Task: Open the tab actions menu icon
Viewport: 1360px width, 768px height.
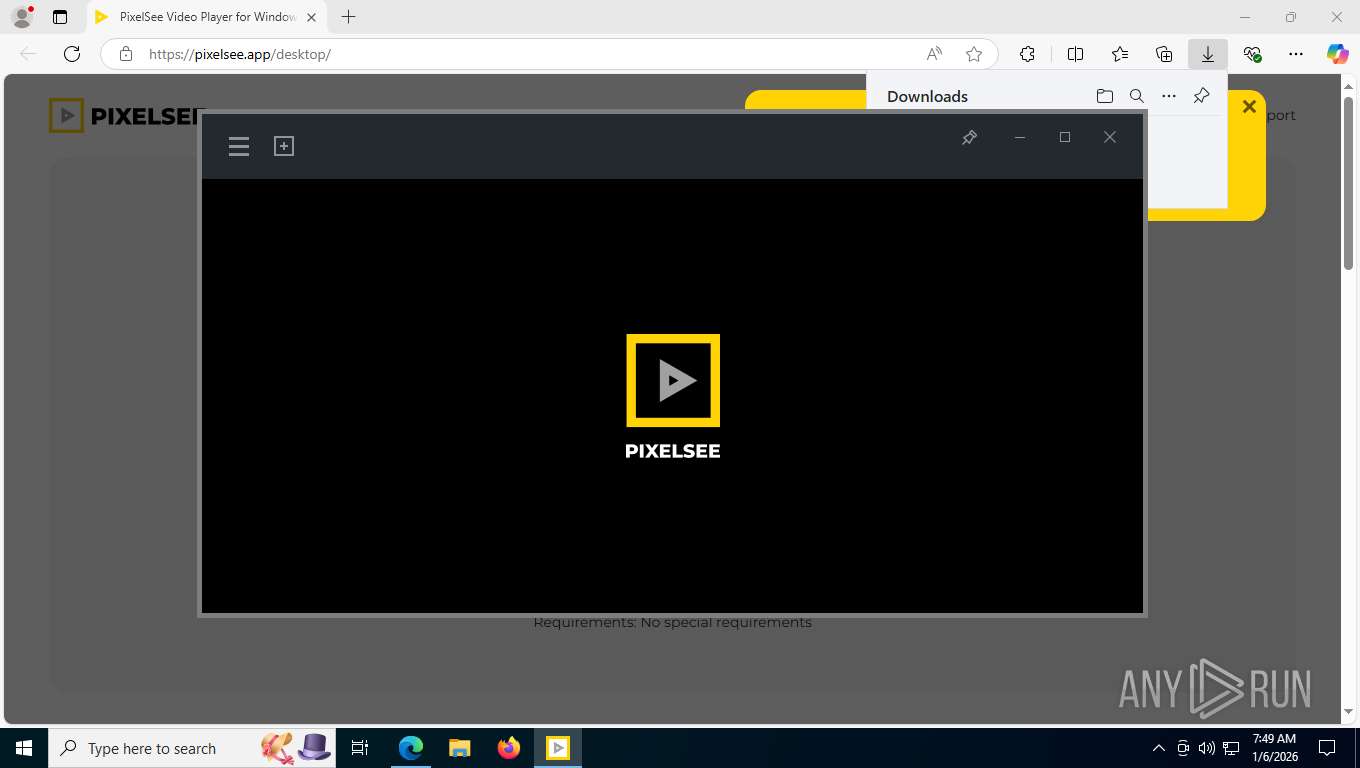Action: coord(60,17)
